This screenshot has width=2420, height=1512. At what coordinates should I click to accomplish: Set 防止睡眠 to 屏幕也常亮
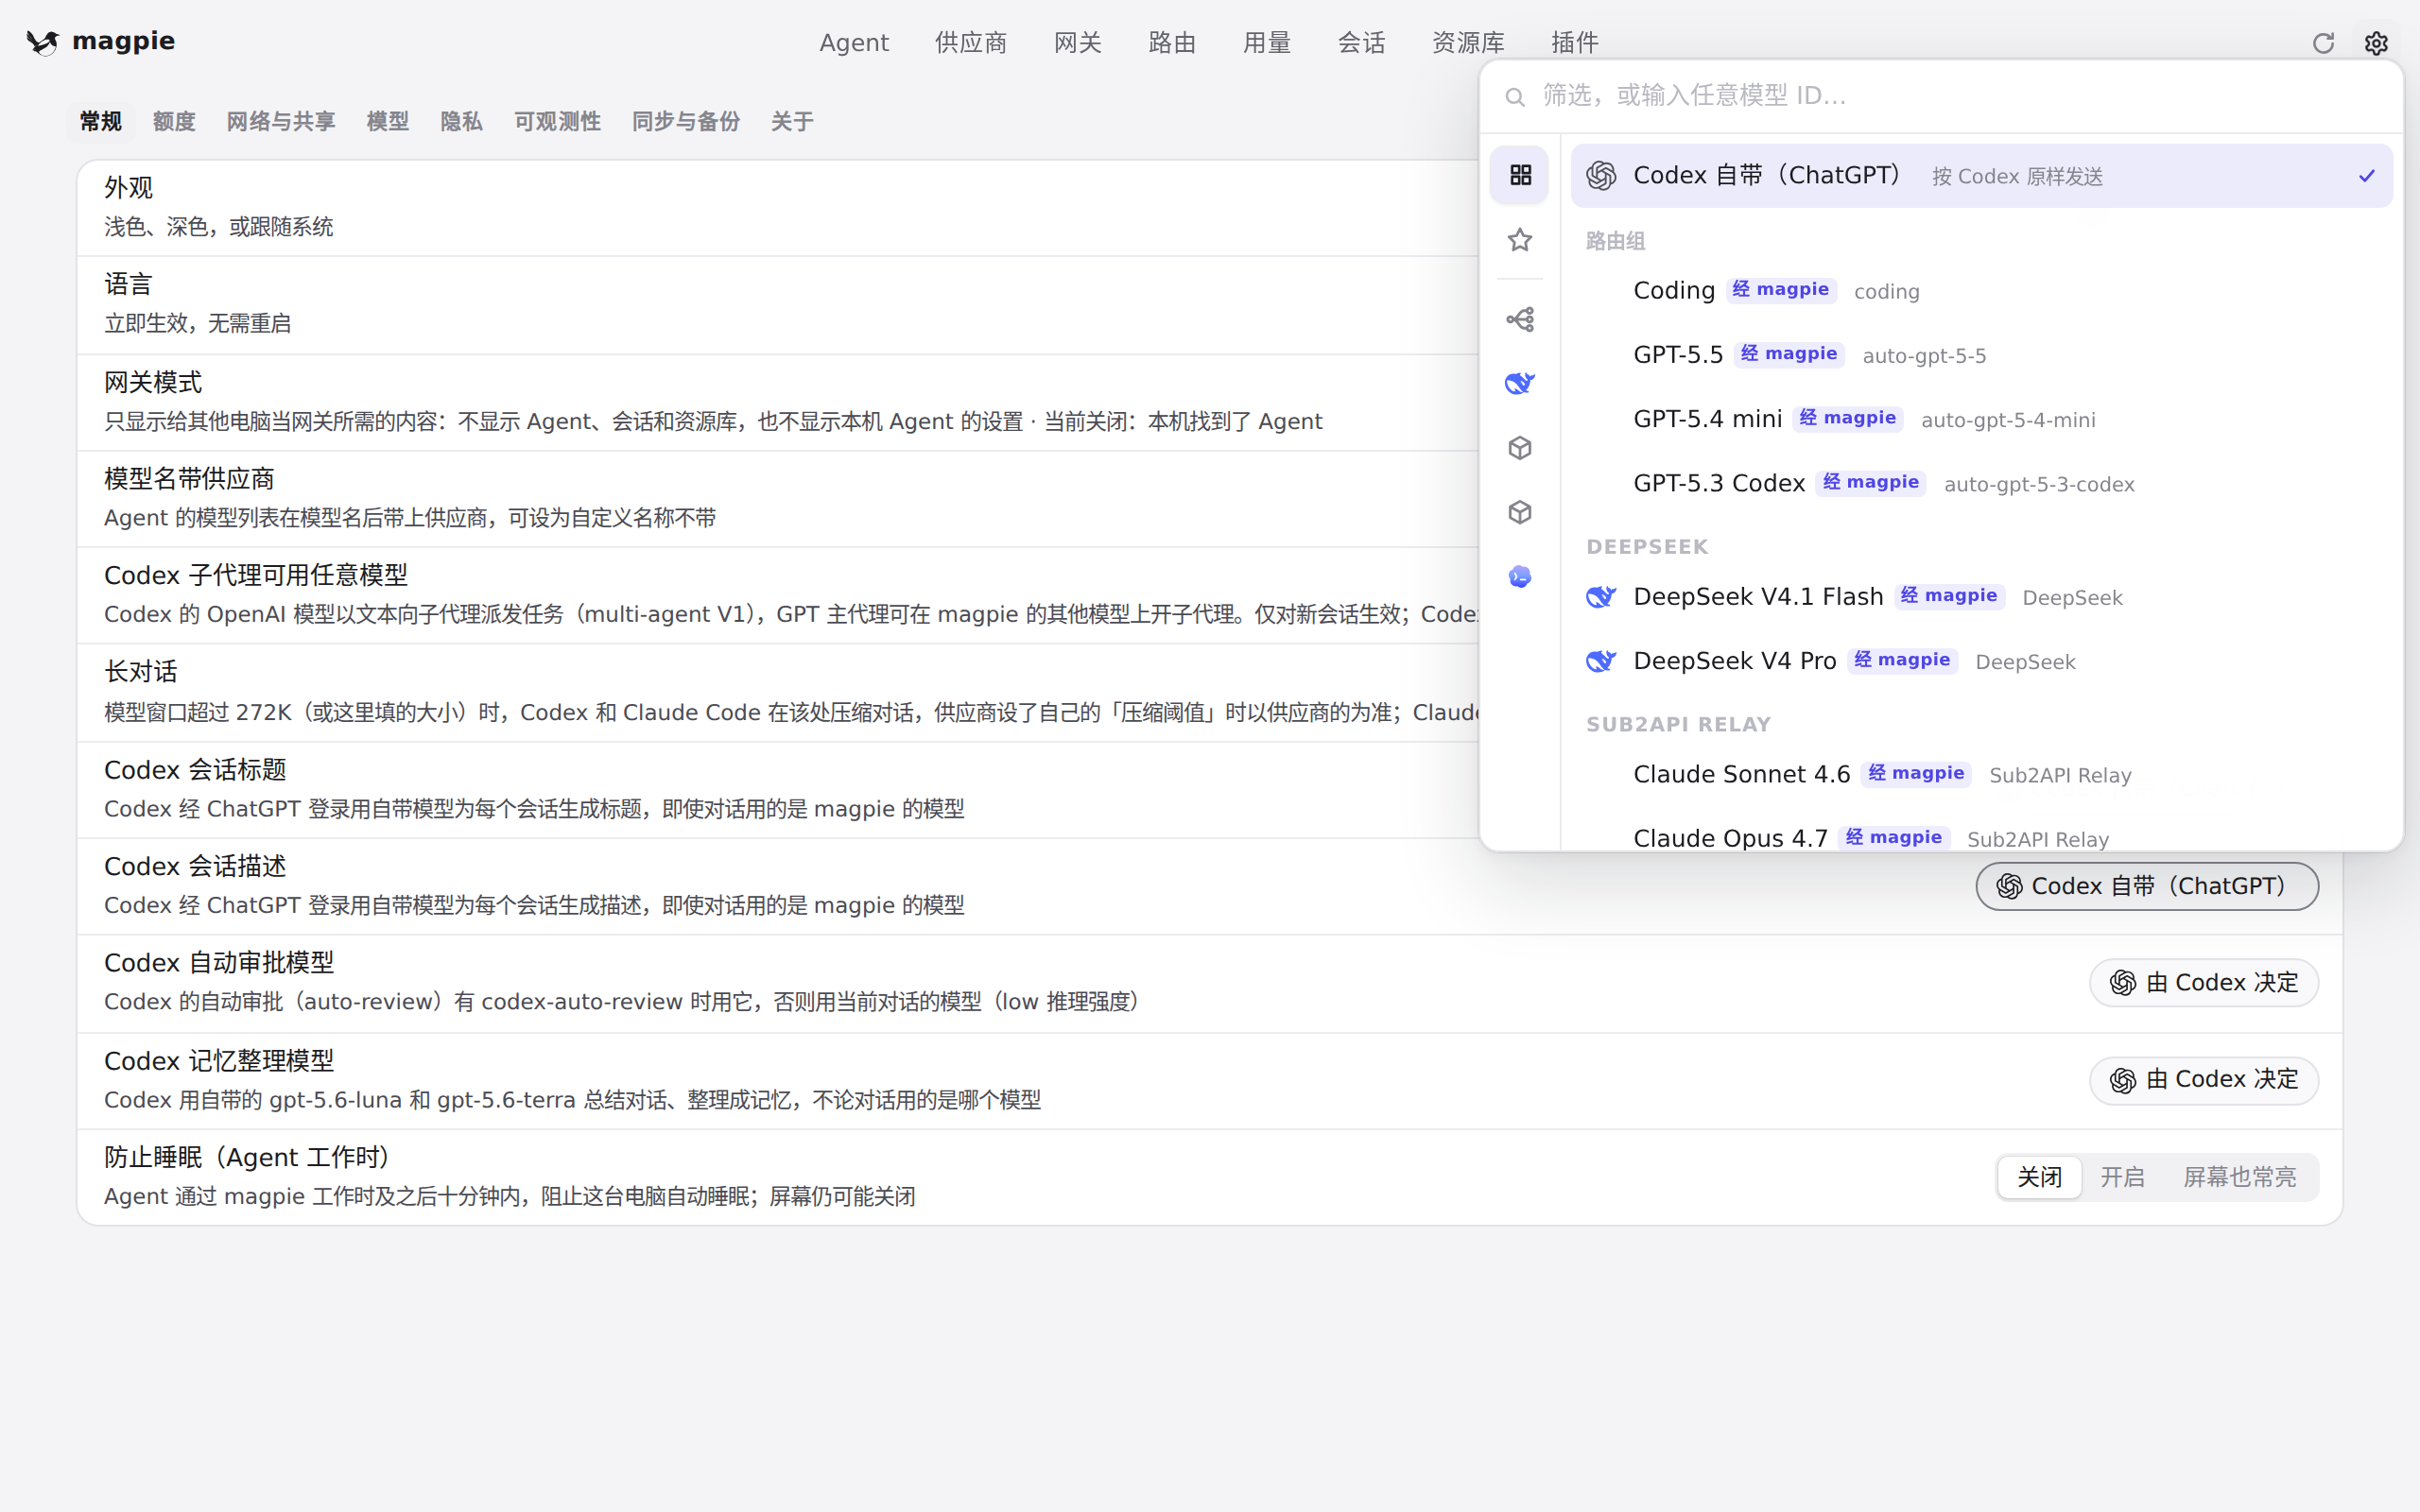(x=2240, y=1177)
